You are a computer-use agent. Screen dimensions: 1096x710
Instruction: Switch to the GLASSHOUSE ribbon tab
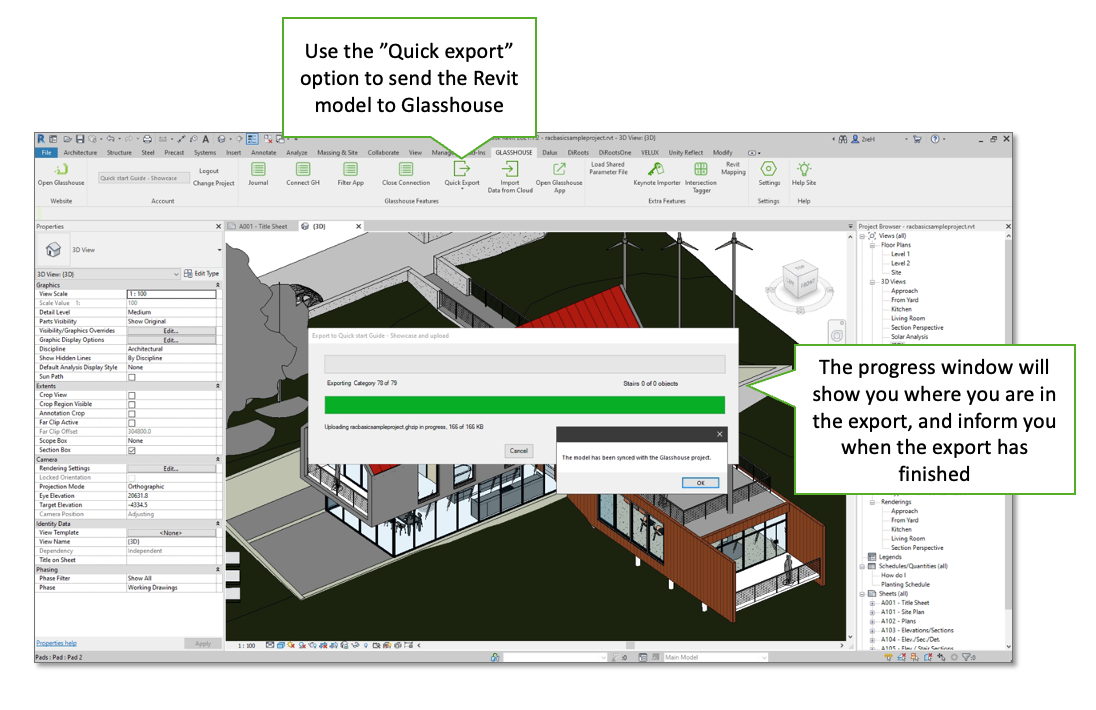pos(514,152)
